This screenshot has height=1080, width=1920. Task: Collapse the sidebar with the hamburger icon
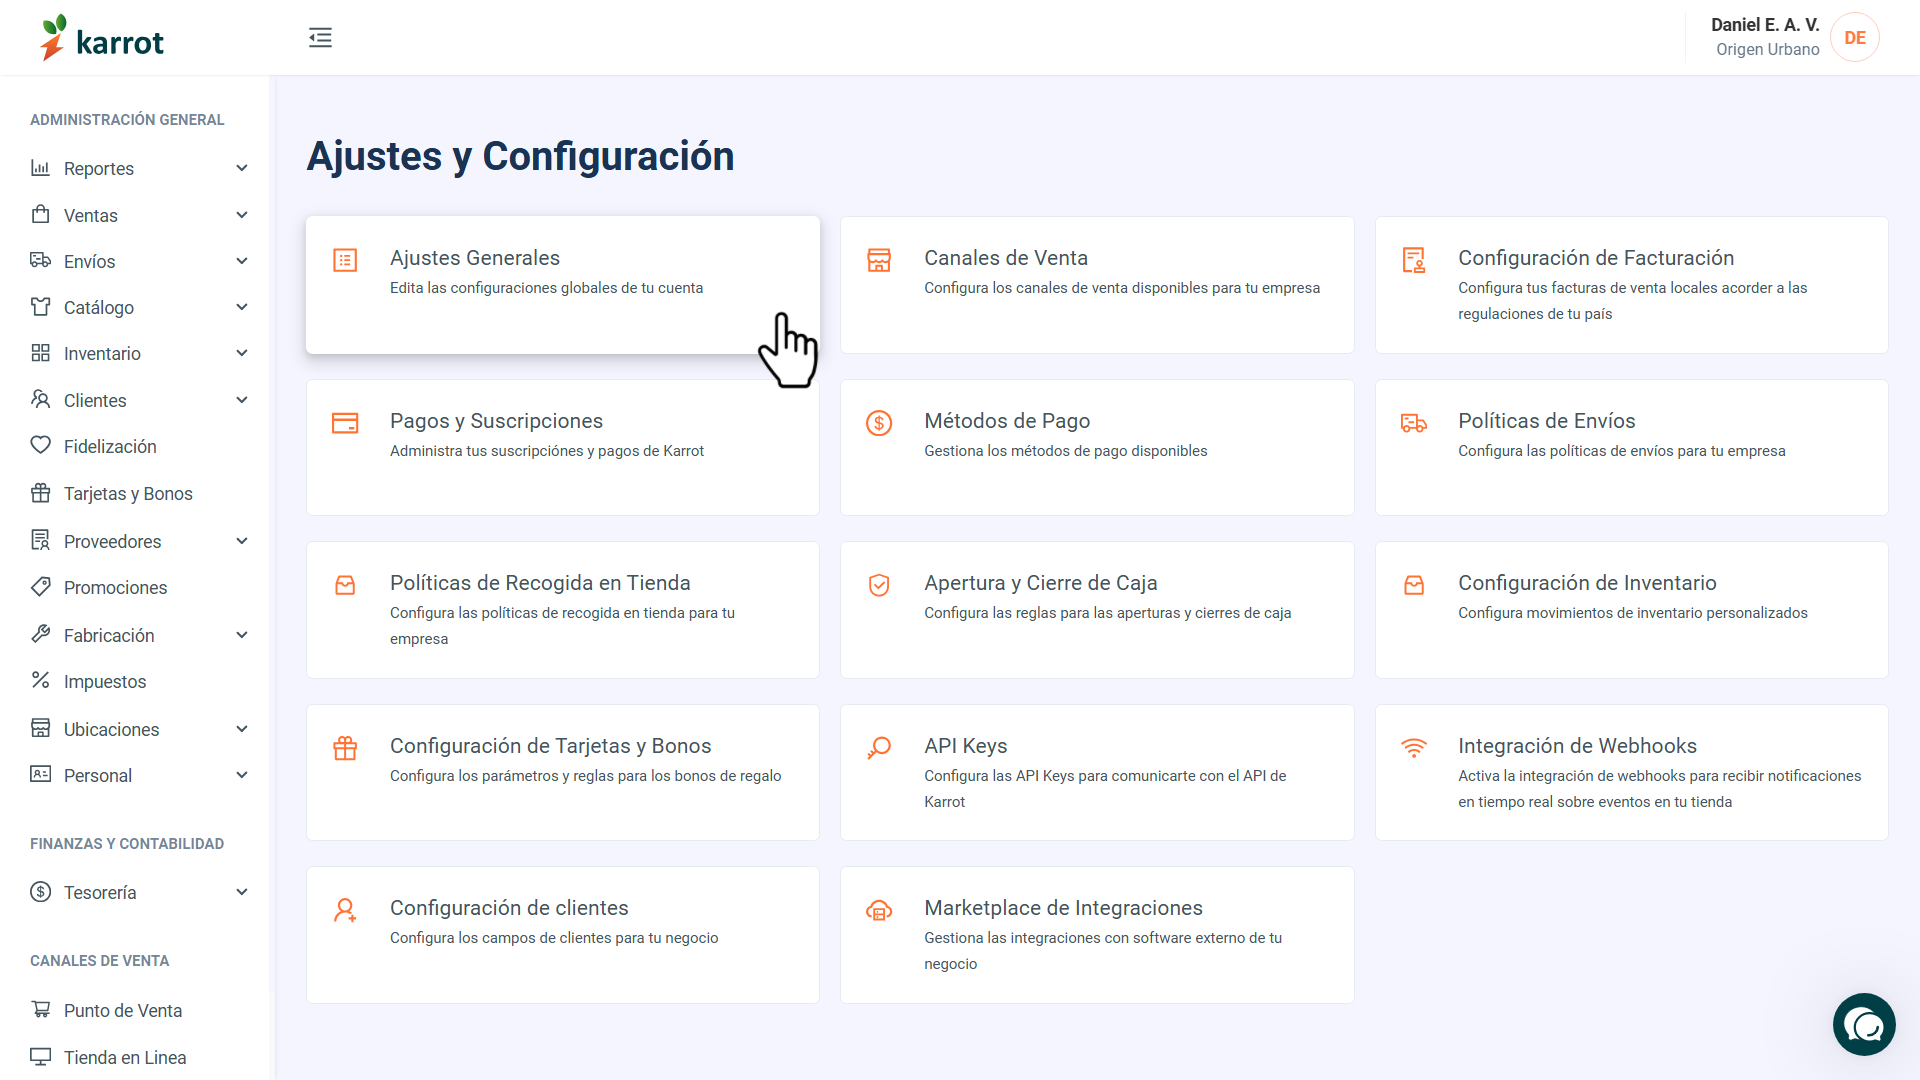click(x=320, y=38)
